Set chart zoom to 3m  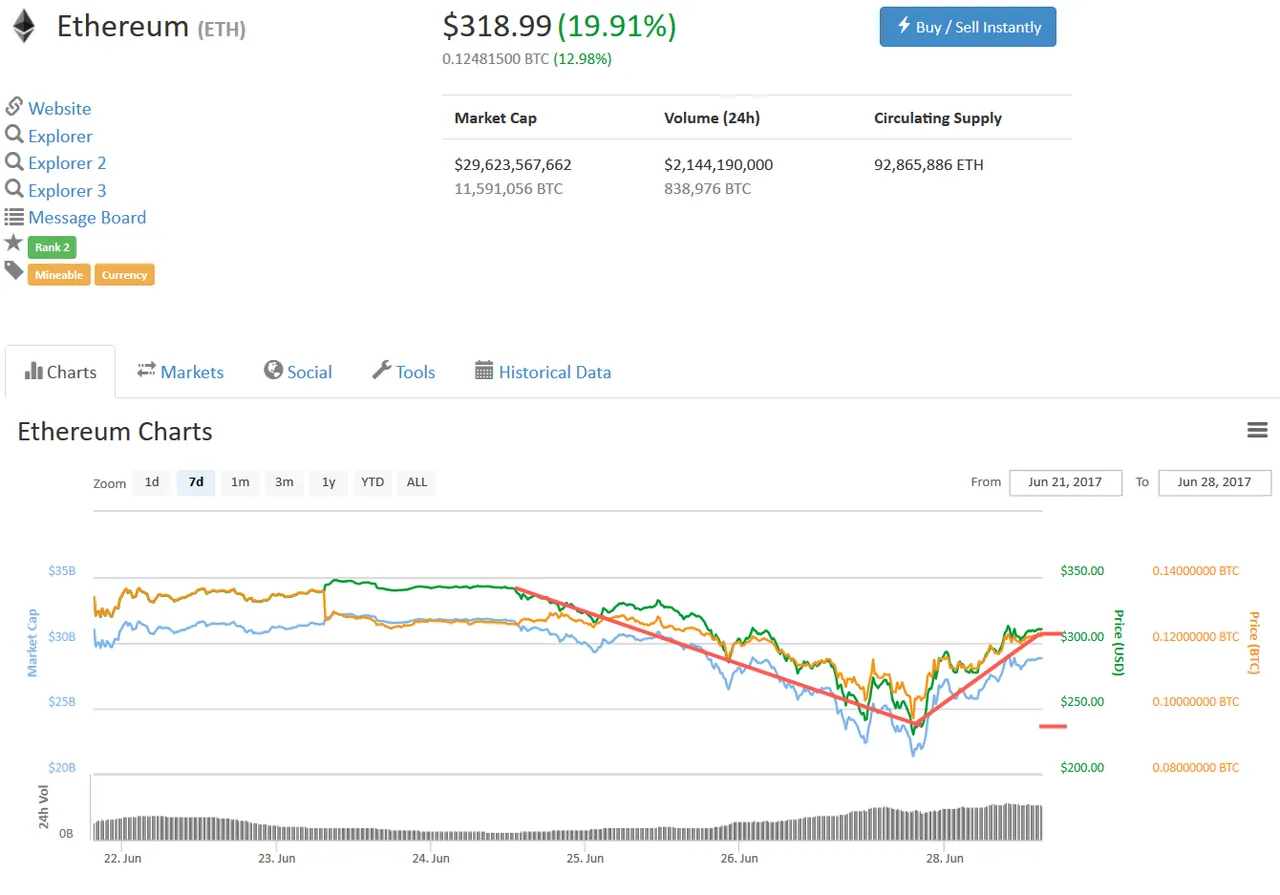[284, 482]
